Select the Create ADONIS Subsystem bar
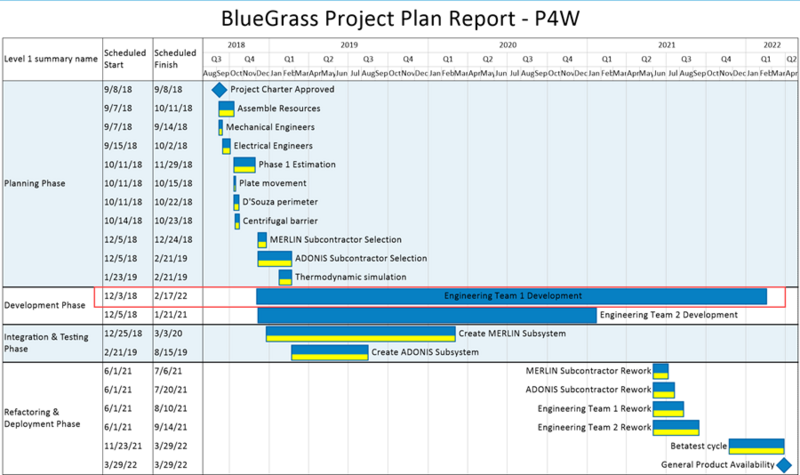800x475 pixels. pyautogui.click(x=330, y=353)
